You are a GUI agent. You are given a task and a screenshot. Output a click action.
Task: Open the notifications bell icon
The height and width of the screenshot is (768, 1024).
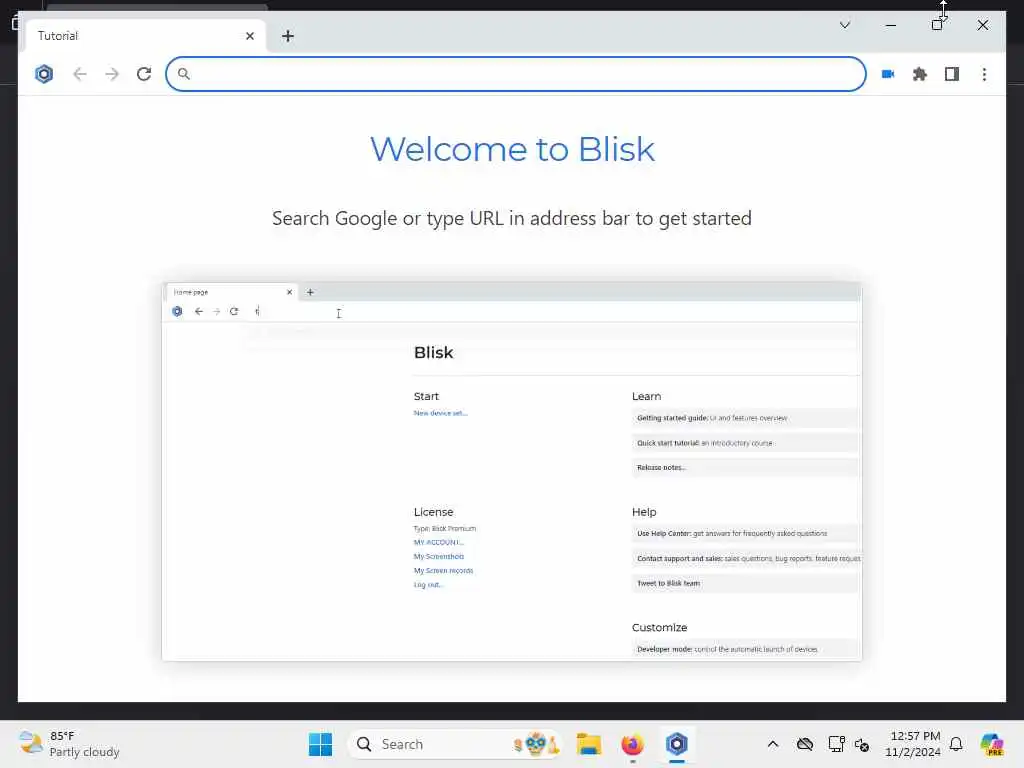(956, 744)
